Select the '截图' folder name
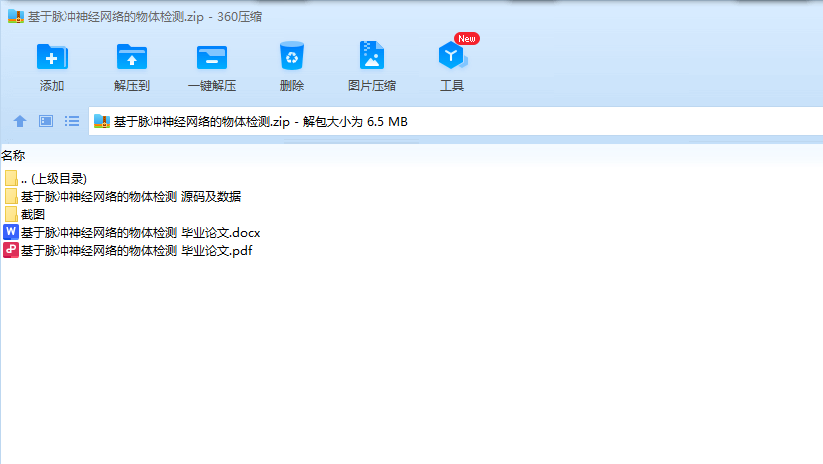 [x=33, y=214]
